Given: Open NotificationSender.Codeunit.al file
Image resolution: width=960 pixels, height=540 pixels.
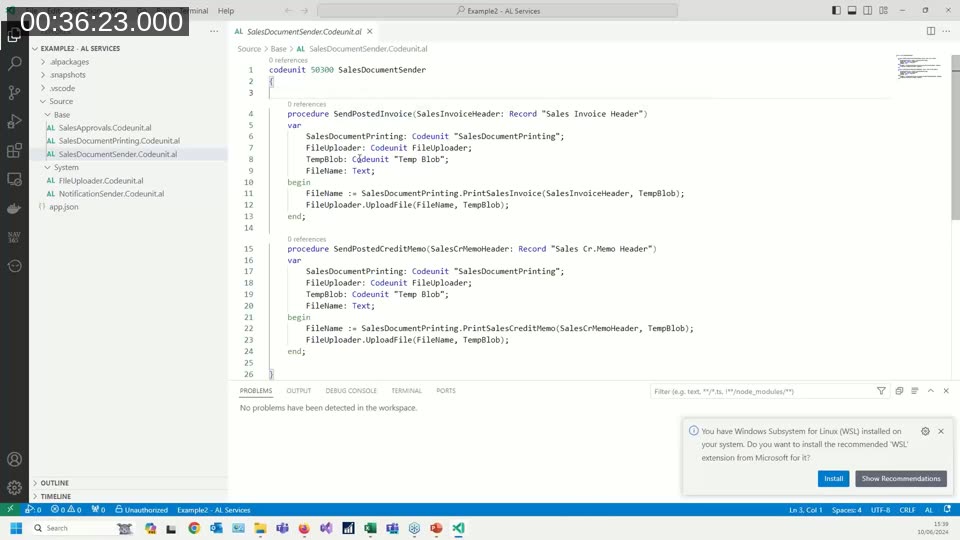Looking at the screenshot, I should (111, 193).
